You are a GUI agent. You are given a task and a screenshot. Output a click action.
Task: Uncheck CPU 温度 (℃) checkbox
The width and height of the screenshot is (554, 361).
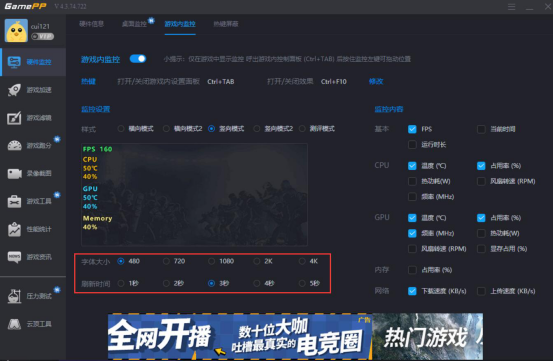(x=412, y=166)
